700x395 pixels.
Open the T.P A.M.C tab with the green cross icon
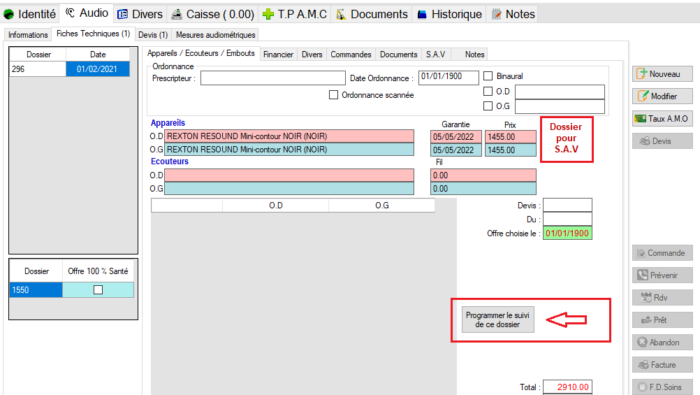tap(295, 14)
